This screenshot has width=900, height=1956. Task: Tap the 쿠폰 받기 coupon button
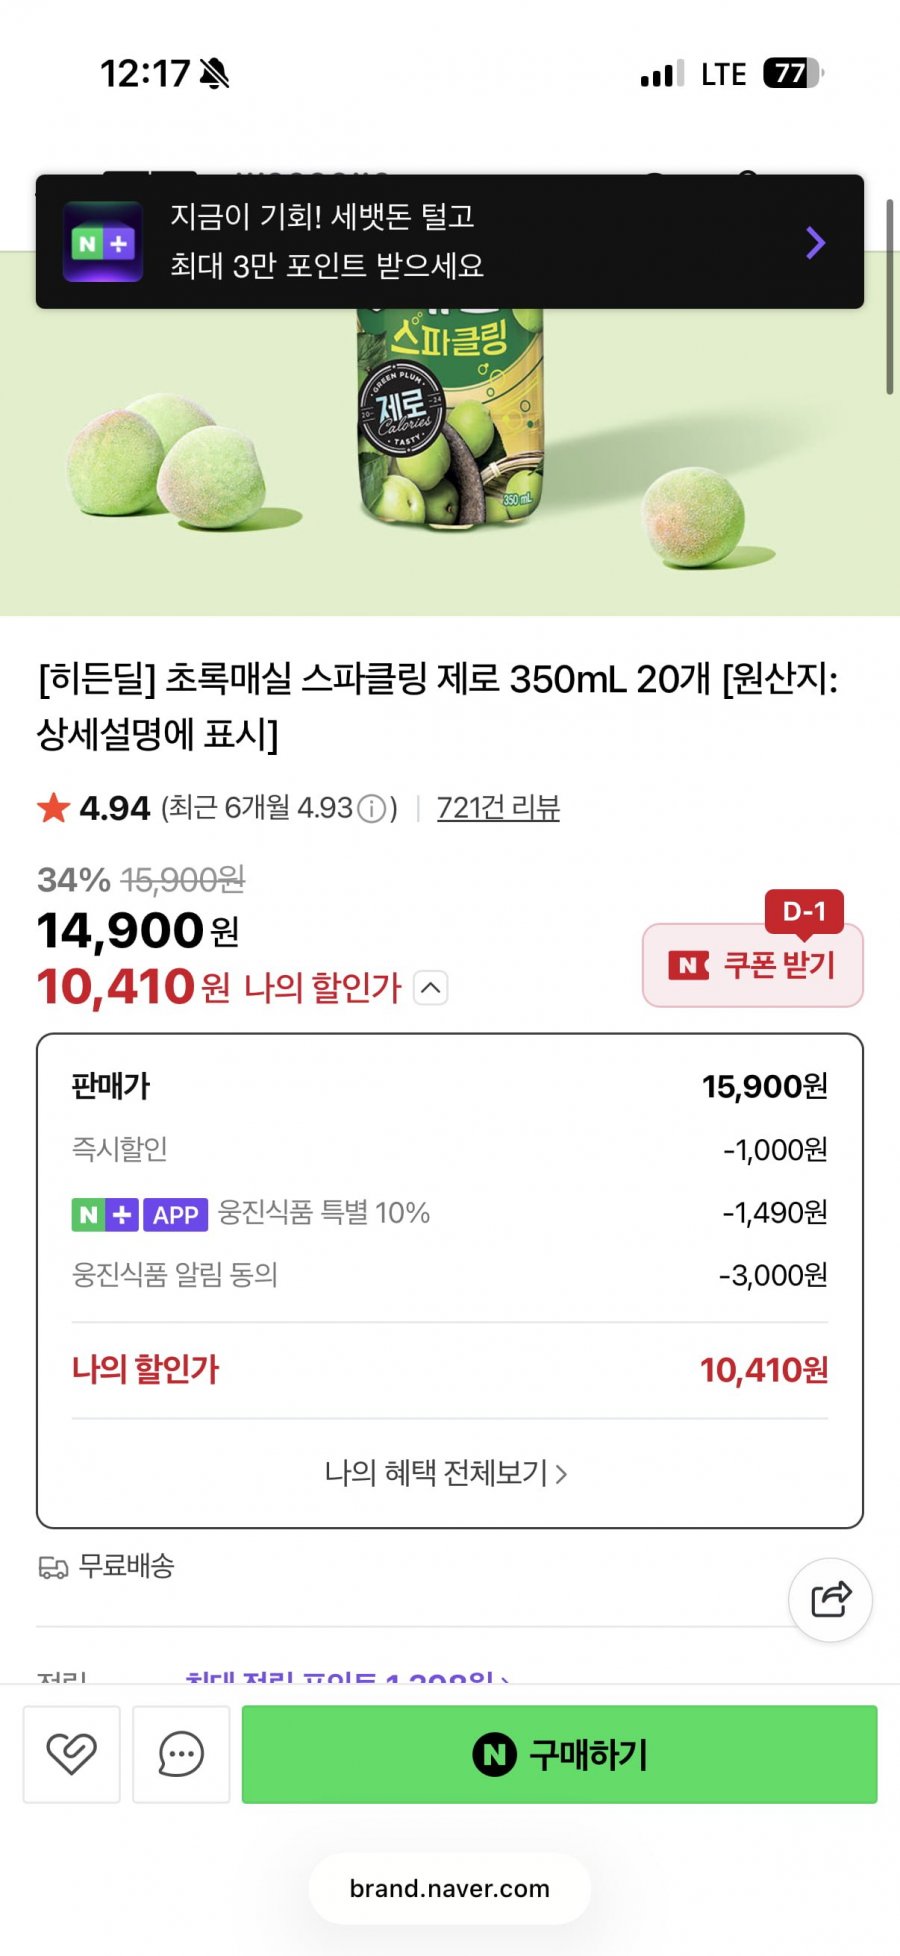coord(752,965)
